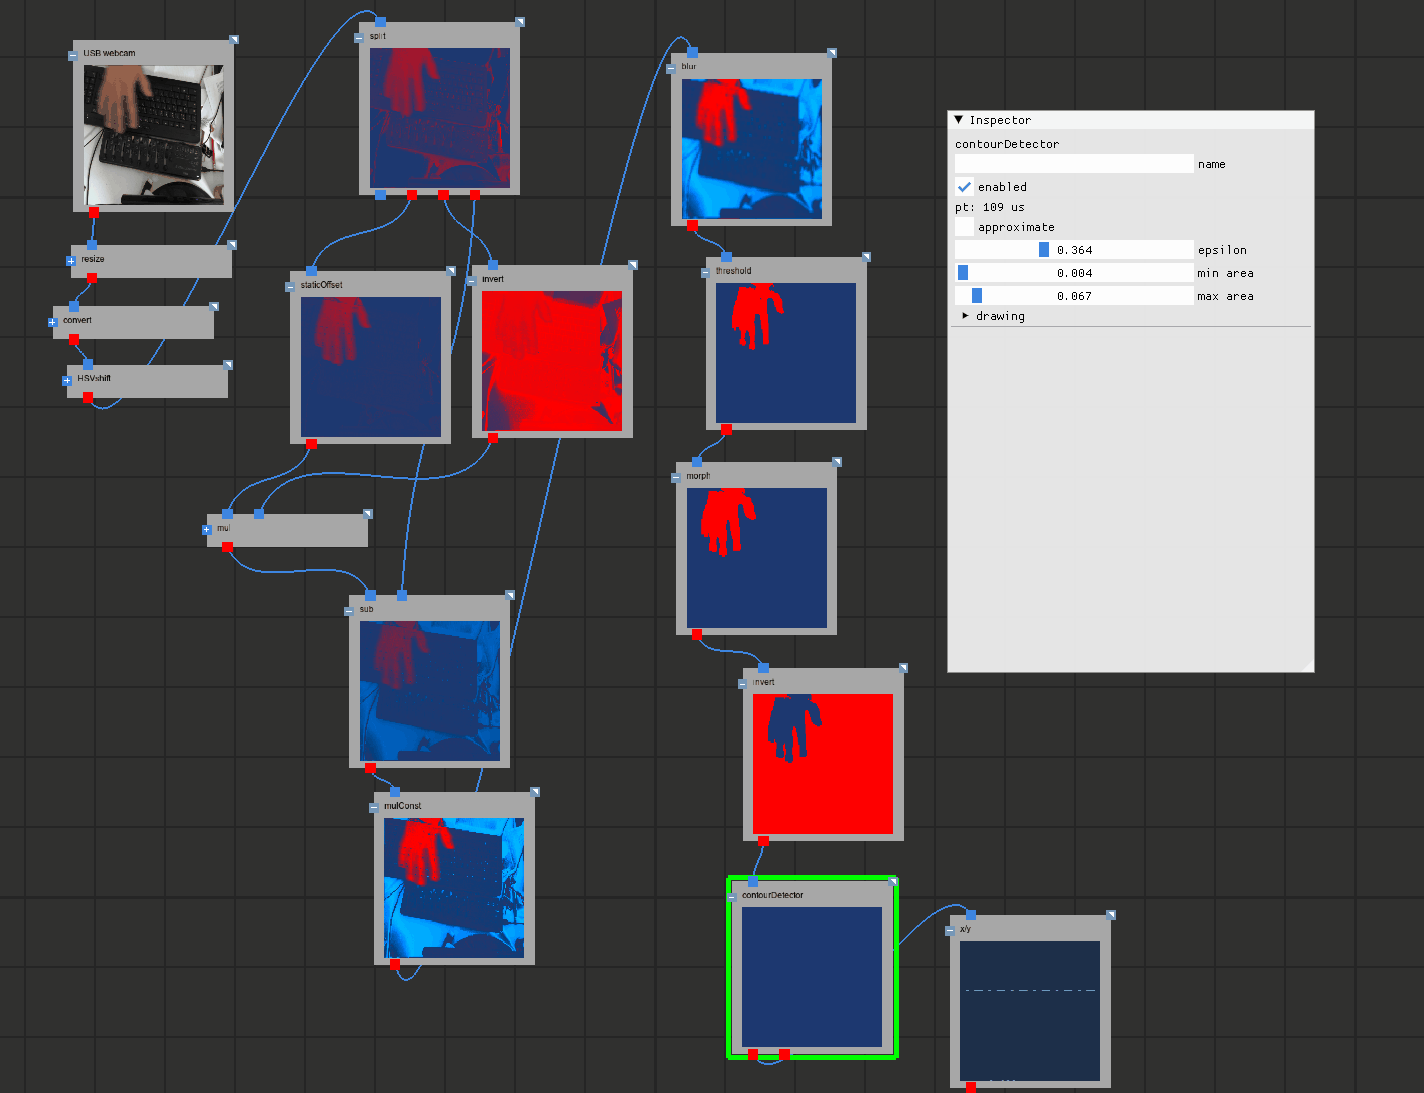Click the USB webcam node's red output port
This screenshot has height=1093, width=1424.
[x=94, y=212]
